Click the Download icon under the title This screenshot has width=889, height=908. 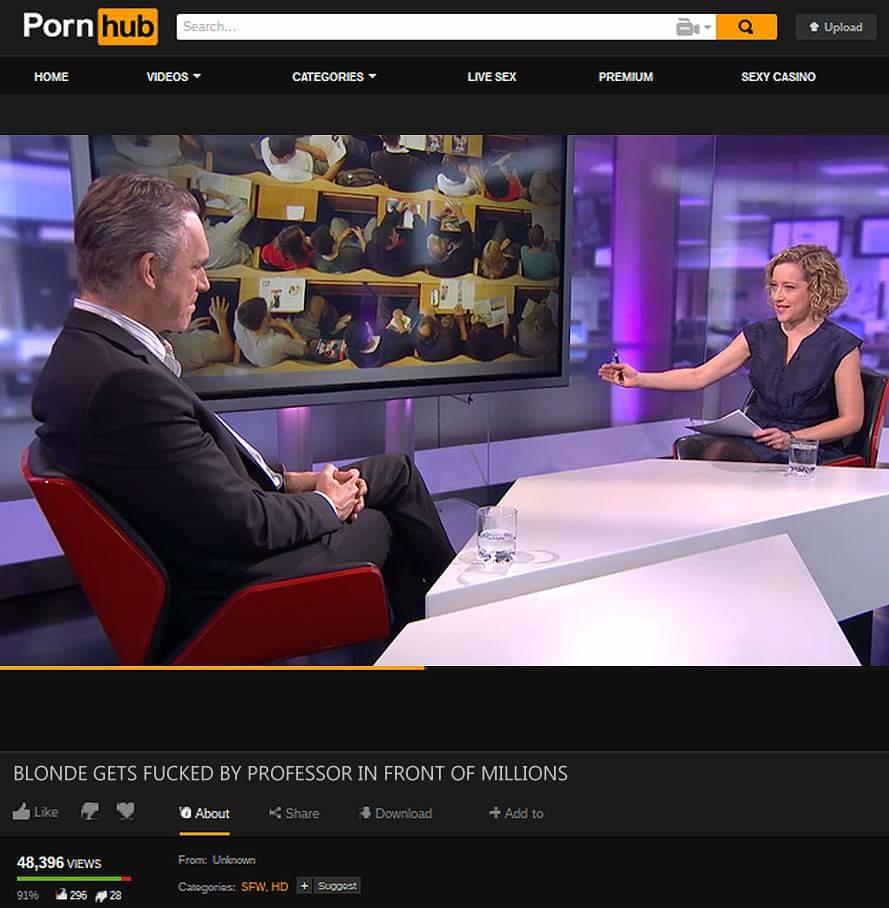tap(365, 813)
